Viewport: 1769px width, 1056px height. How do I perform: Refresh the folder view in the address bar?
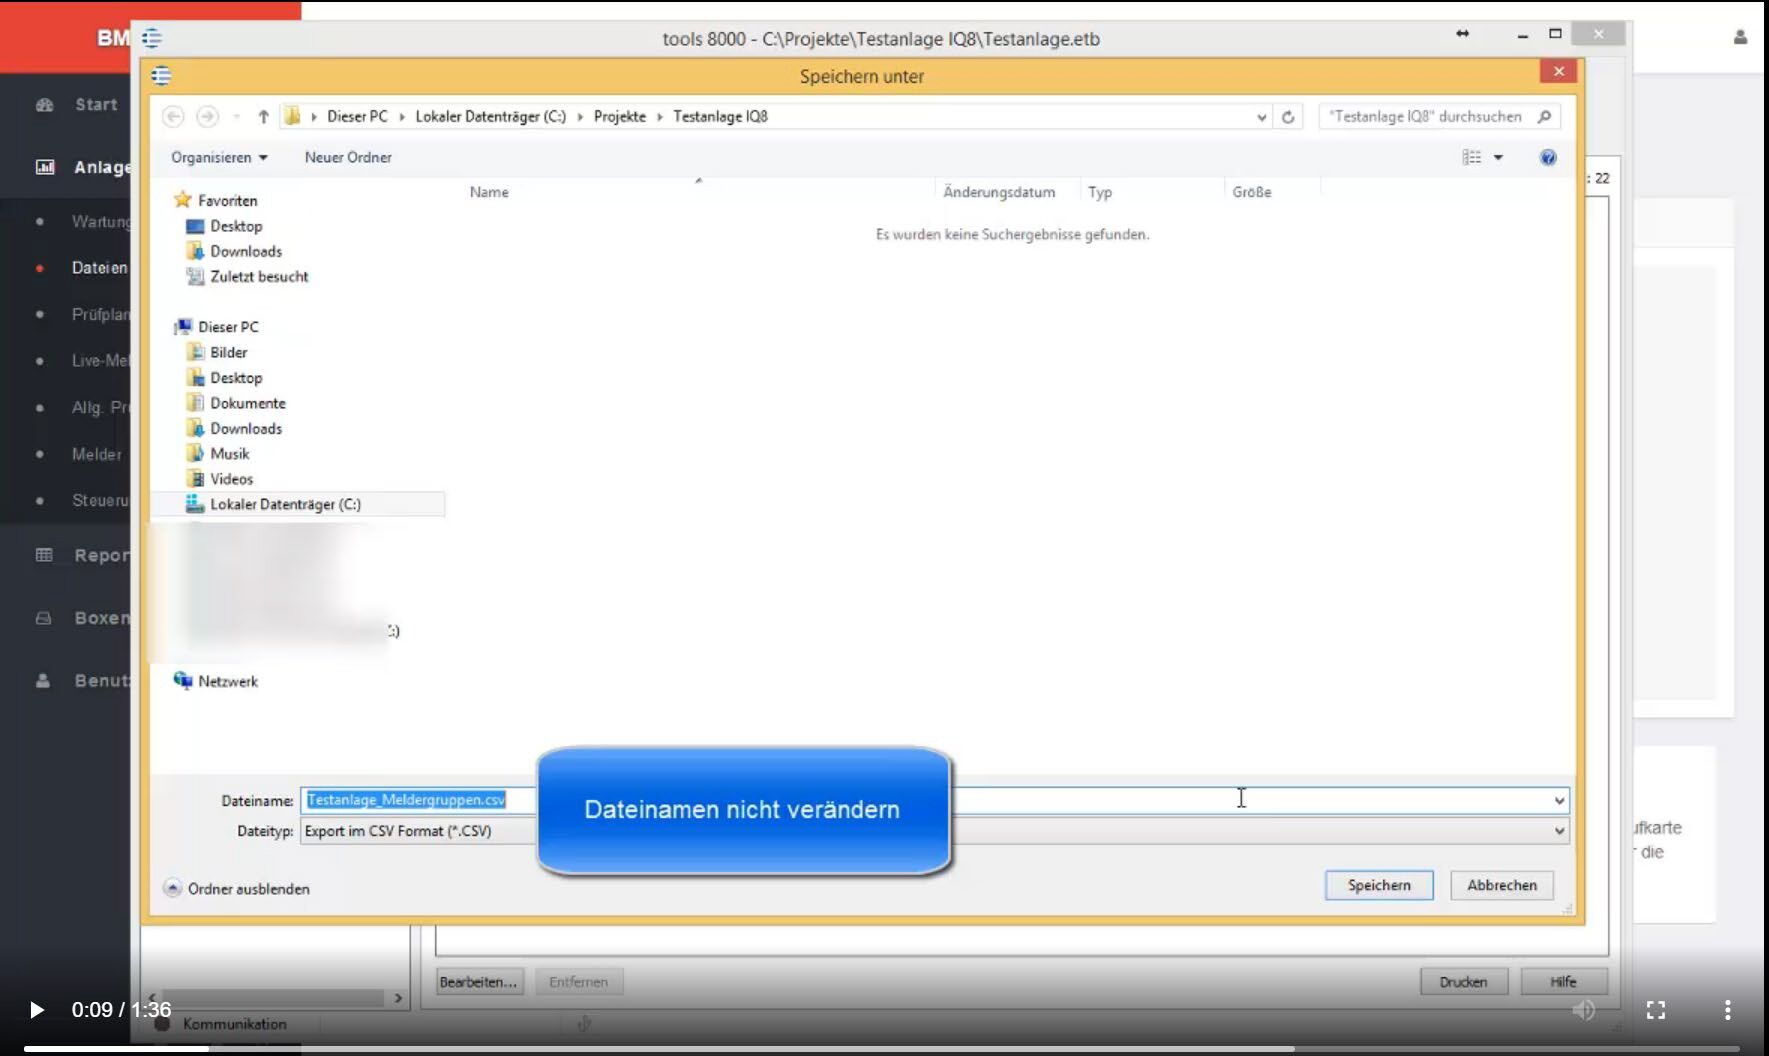click(1288, 117)
